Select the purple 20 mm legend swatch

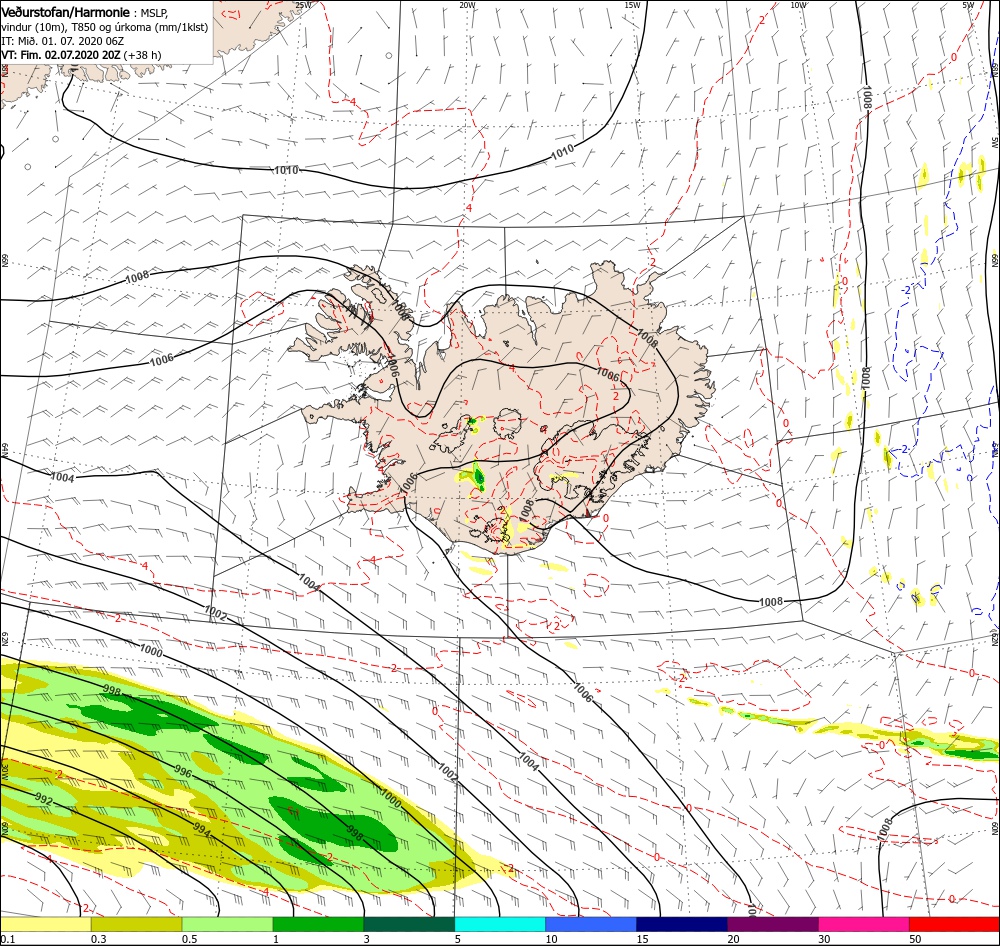click(x=772, y=924)
